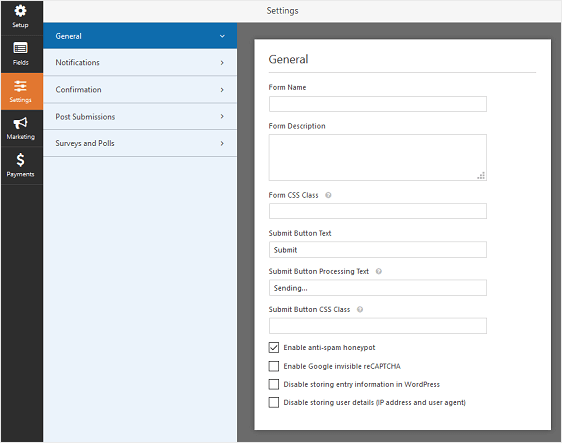The image size is (562, 443).
Task: Expand the Surveys and Polls chevron
Action: tap(222, 143)
